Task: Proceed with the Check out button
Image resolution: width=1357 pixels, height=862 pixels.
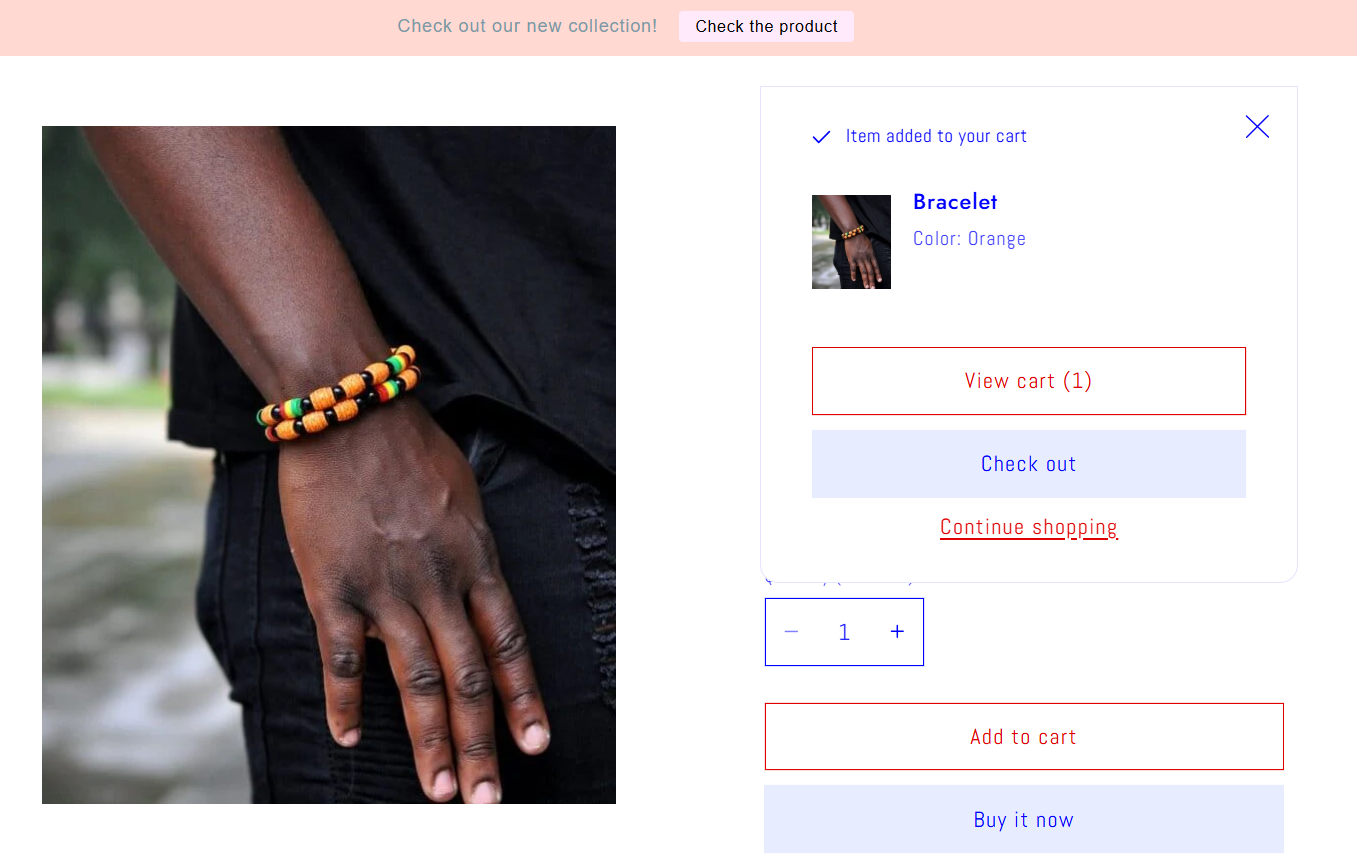Action: (x=1029, y=464)
